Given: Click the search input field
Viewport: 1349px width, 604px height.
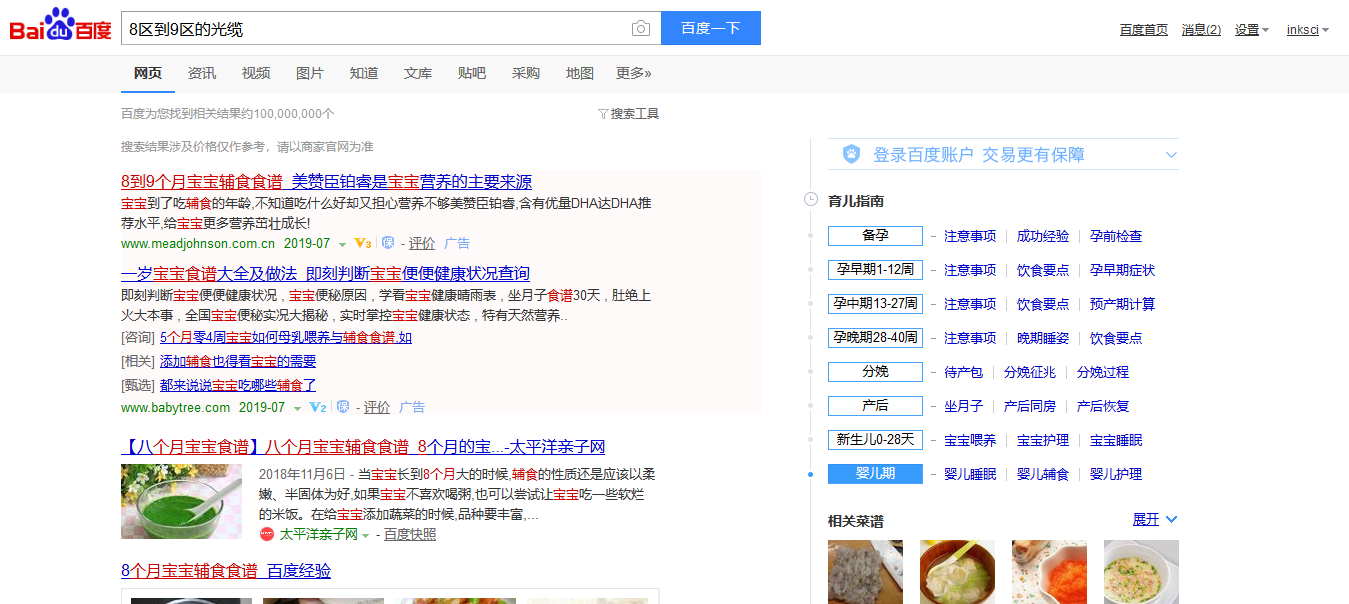Looking at the screenshot, I should (x=375, y=29).
